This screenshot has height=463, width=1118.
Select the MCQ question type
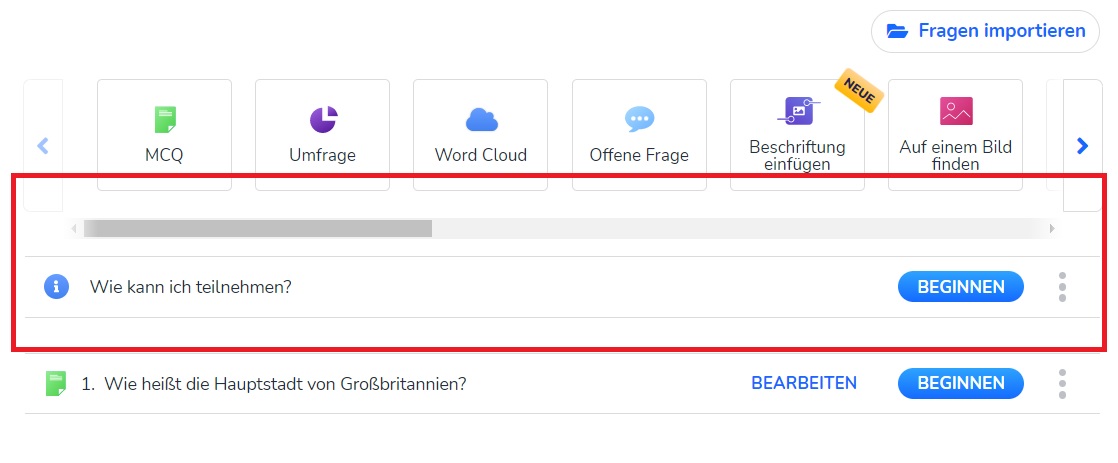[164, 135]
